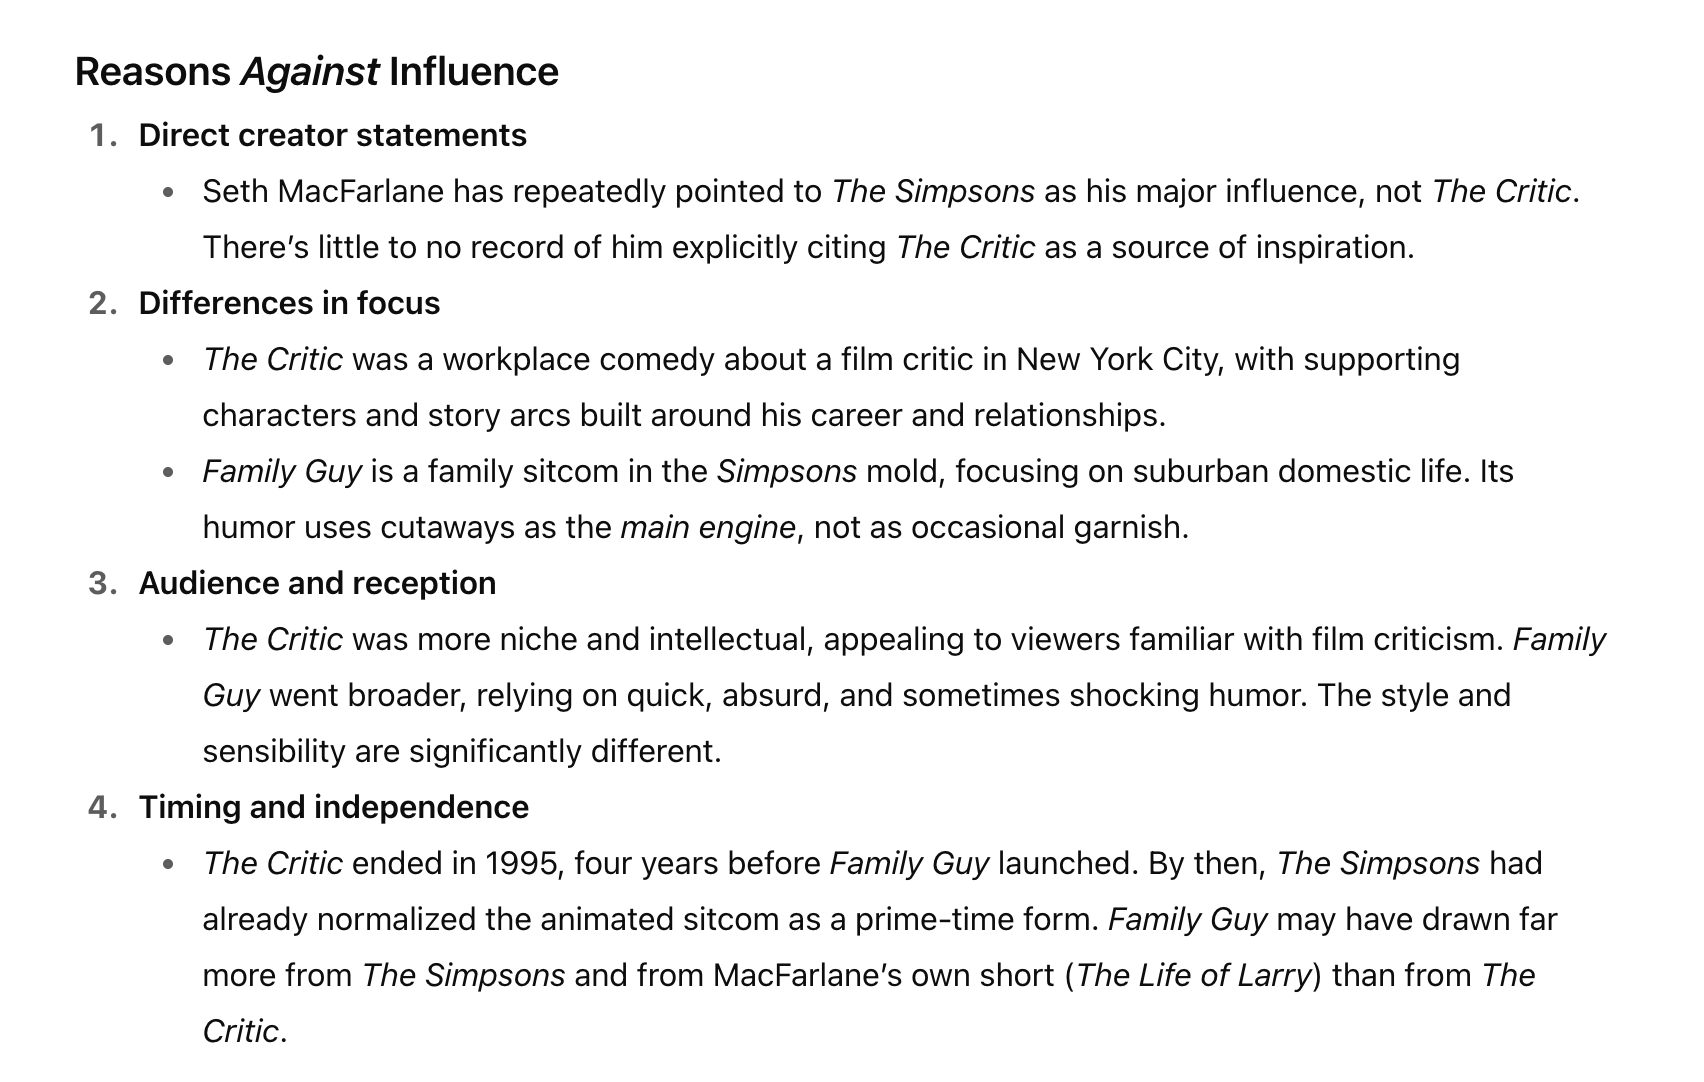The width and height of the screenshot is (1704, 1082).
Task: Click the italic 'The Simpsons' in first bullet
Action: click(933, 191)
